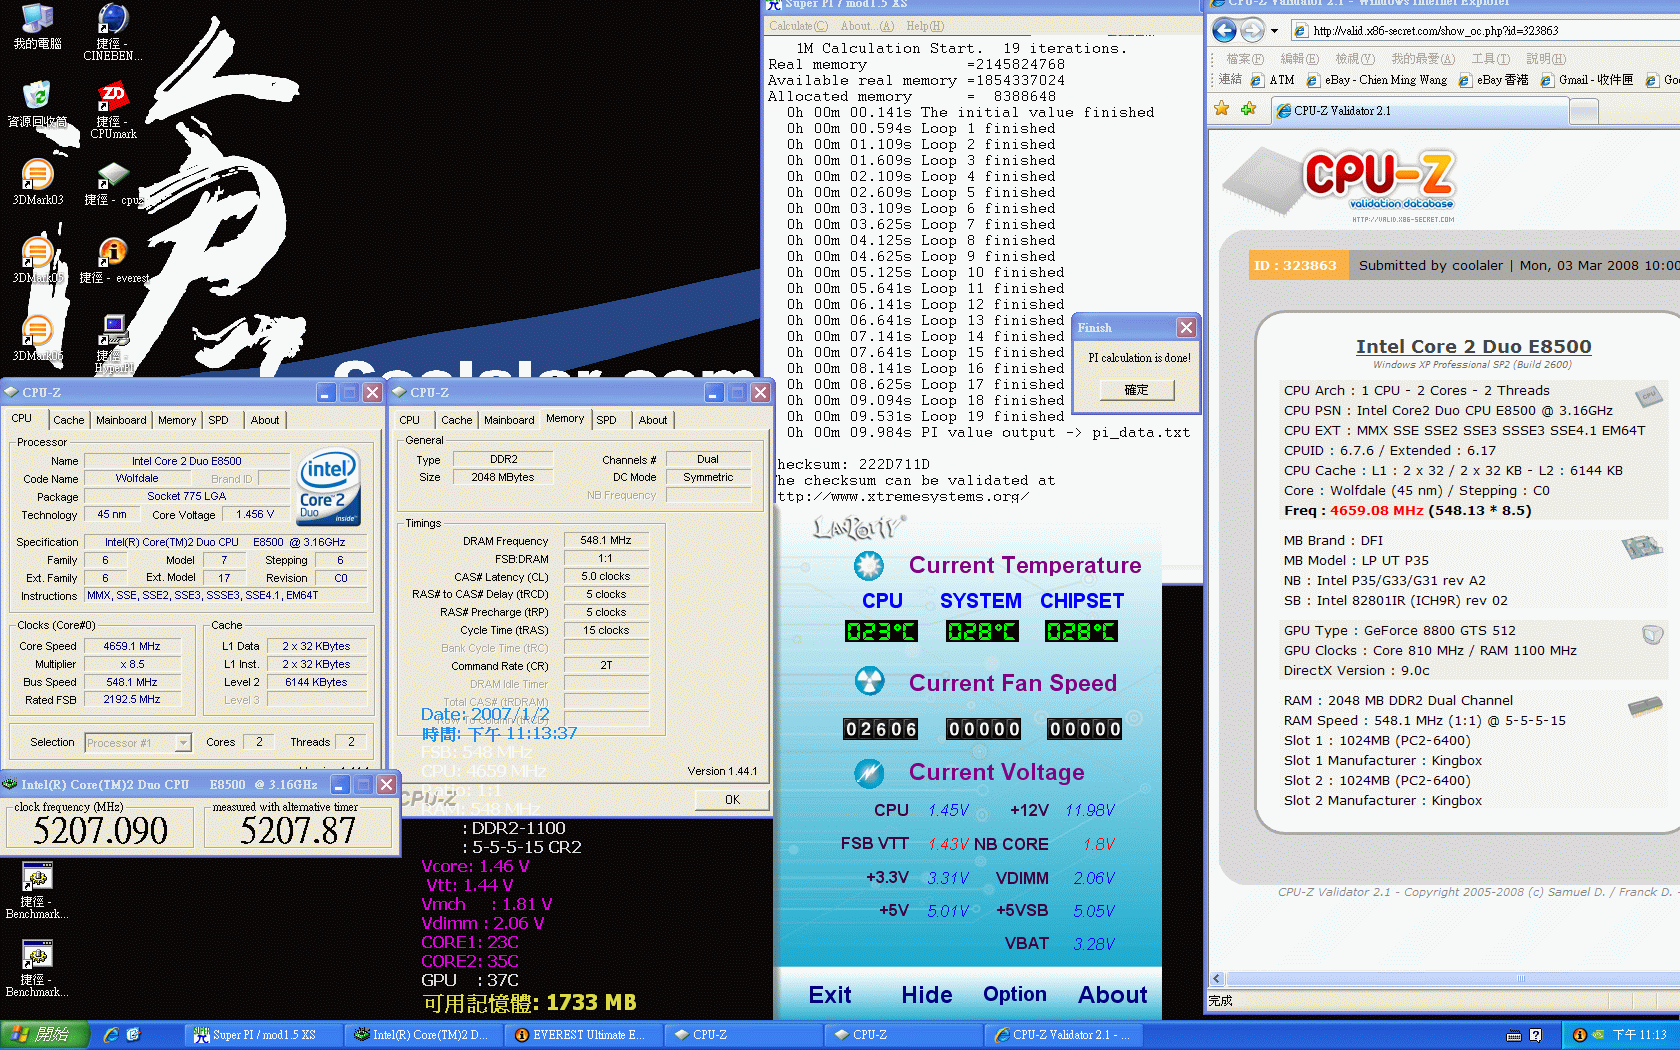Select the everest shortcut icon on the desktop
Viewport: 1680px width, 1050px height.
(x=113, y=260)
